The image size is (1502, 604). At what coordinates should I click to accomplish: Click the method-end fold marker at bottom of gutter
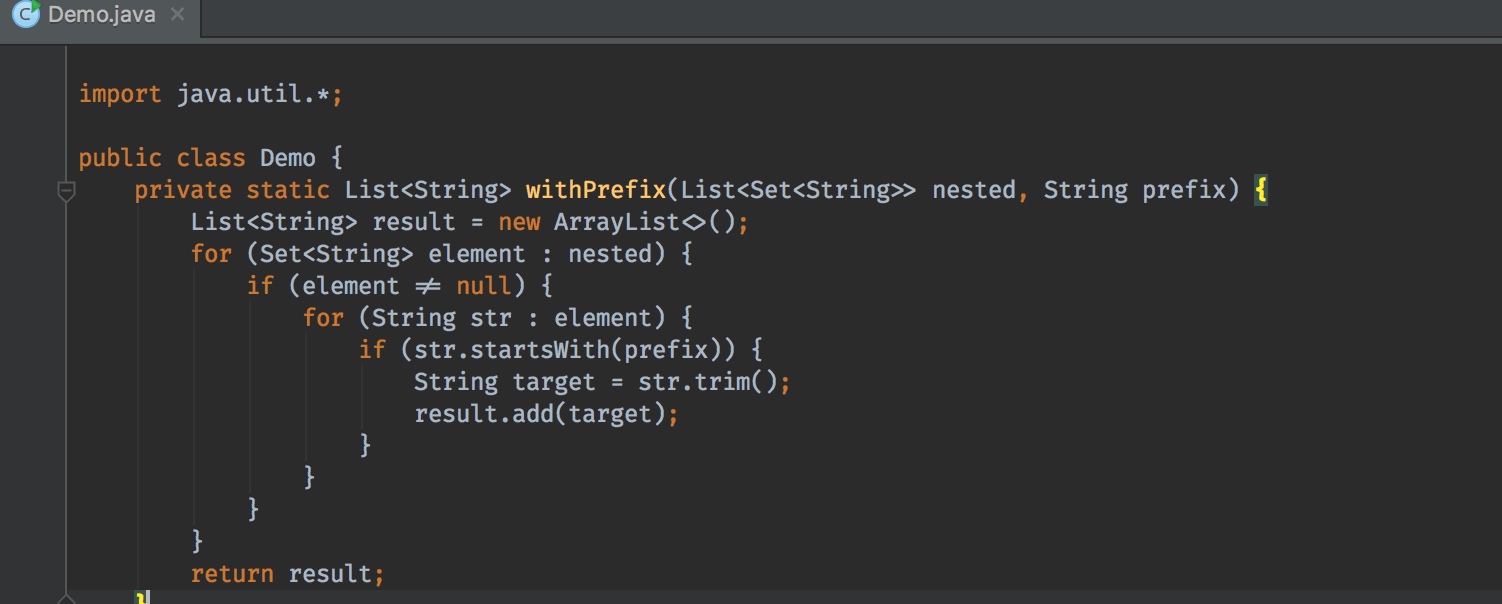66,599
